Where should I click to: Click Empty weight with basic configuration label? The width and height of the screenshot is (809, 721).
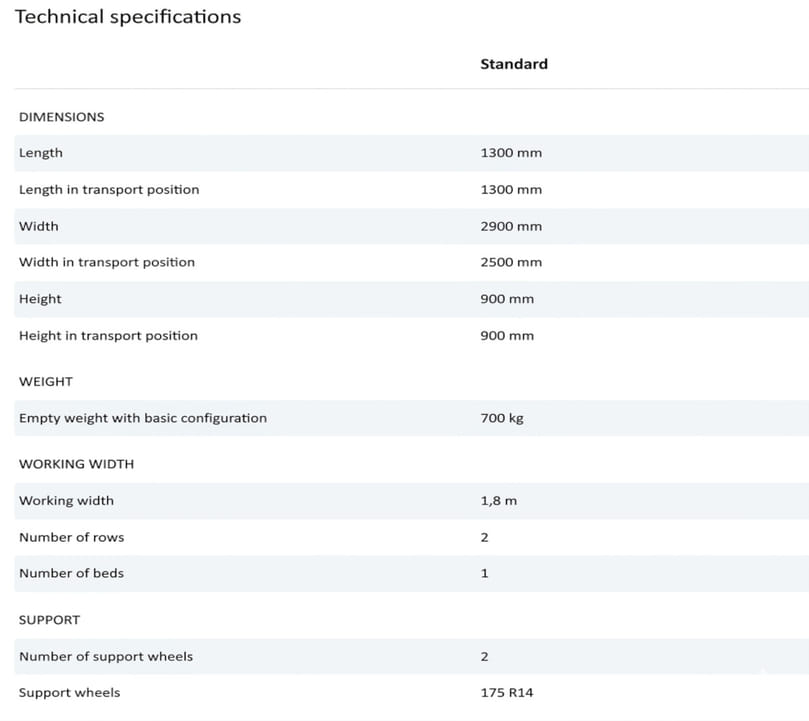pyautogui.click(x=143, y=418)
